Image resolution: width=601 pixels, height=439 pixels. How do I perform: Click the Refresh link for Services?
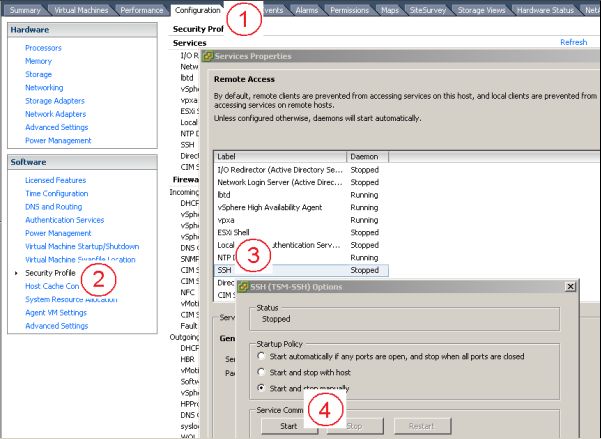pos(573,42)
